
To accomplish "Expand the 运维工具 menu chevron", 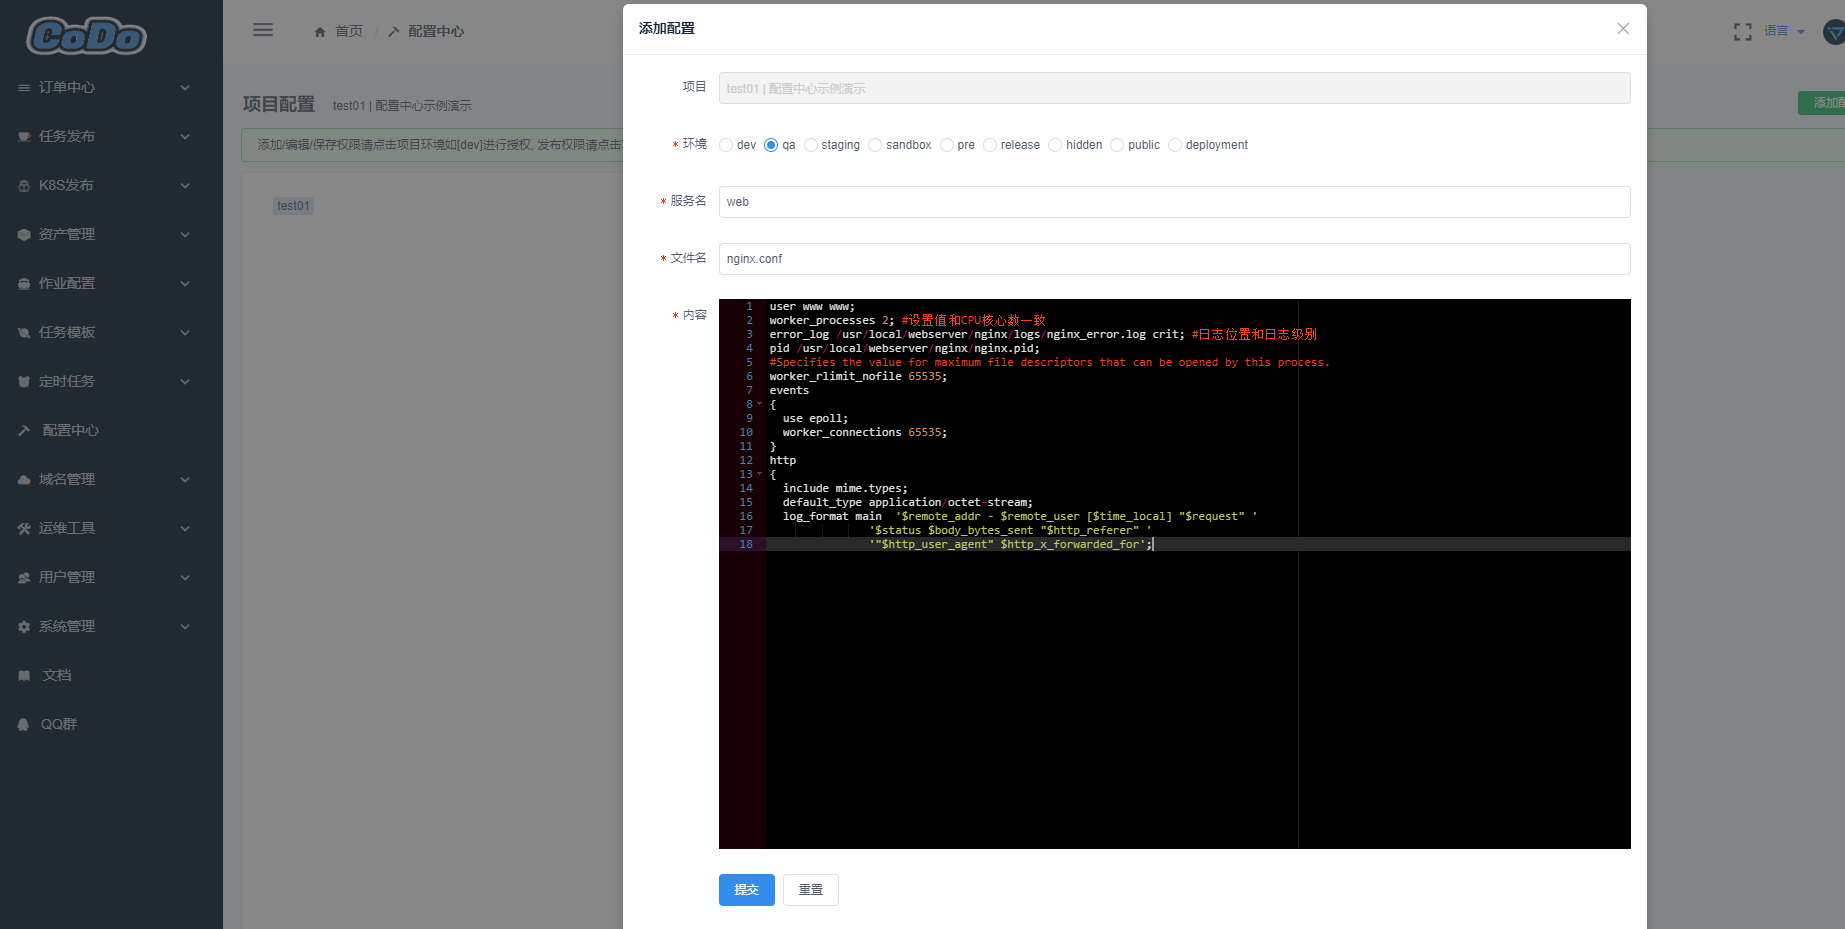I will tap(185, 529).
